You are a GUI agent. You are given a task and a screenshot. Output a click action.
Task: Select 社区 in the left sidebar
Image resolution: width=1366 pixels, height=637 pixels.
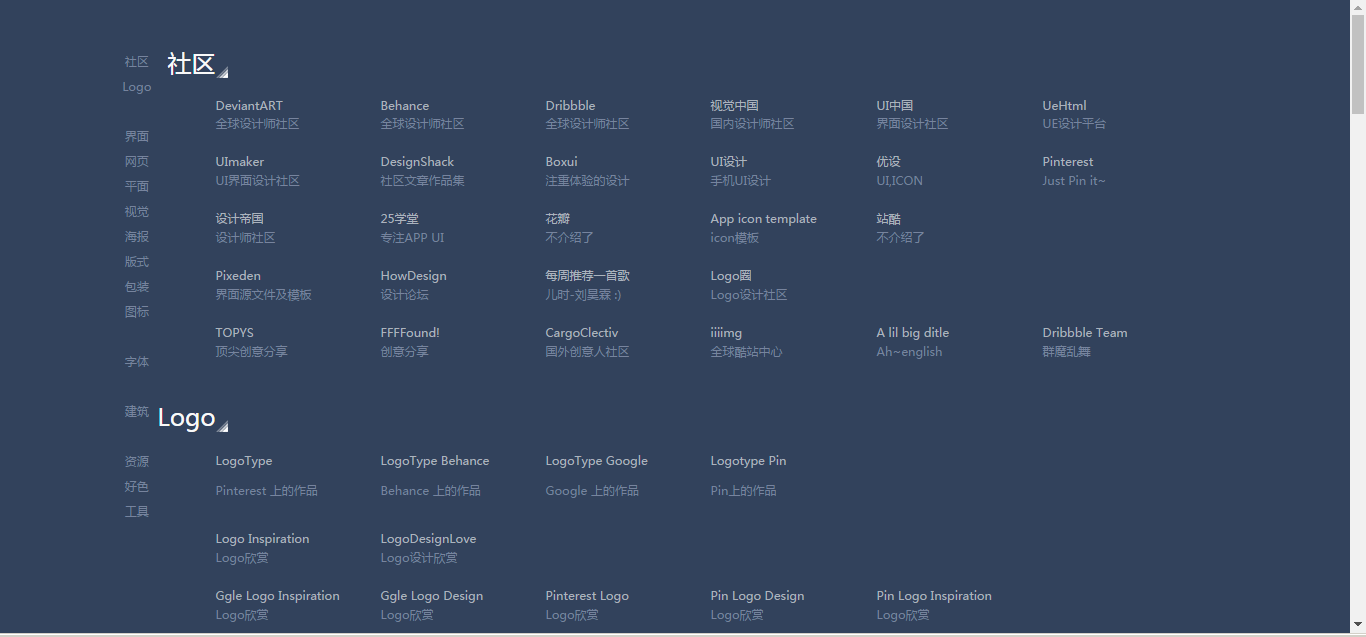click(x=137, y=62)
